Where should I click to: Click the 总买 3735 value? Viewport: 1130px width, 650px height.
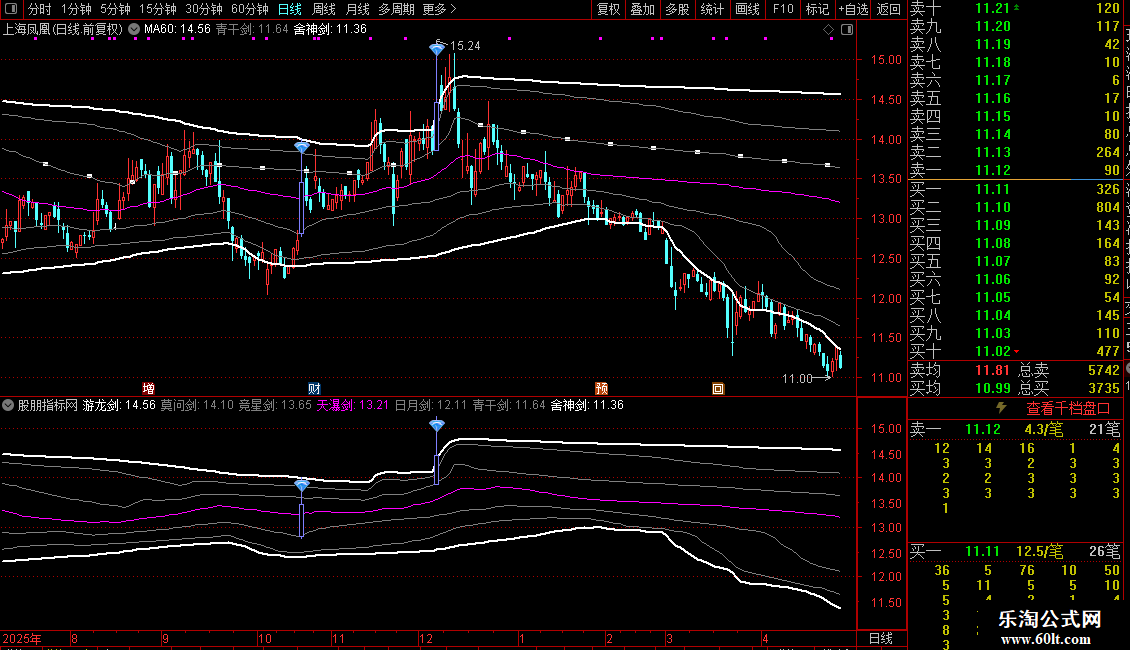1103,388
